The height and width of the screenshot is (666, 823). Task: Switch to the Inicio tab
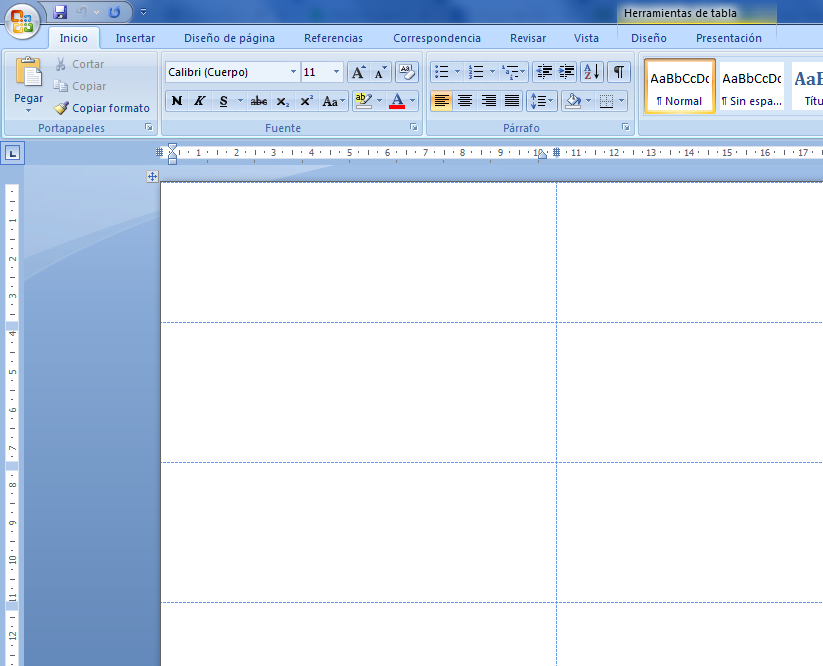(x=73, y=38)
